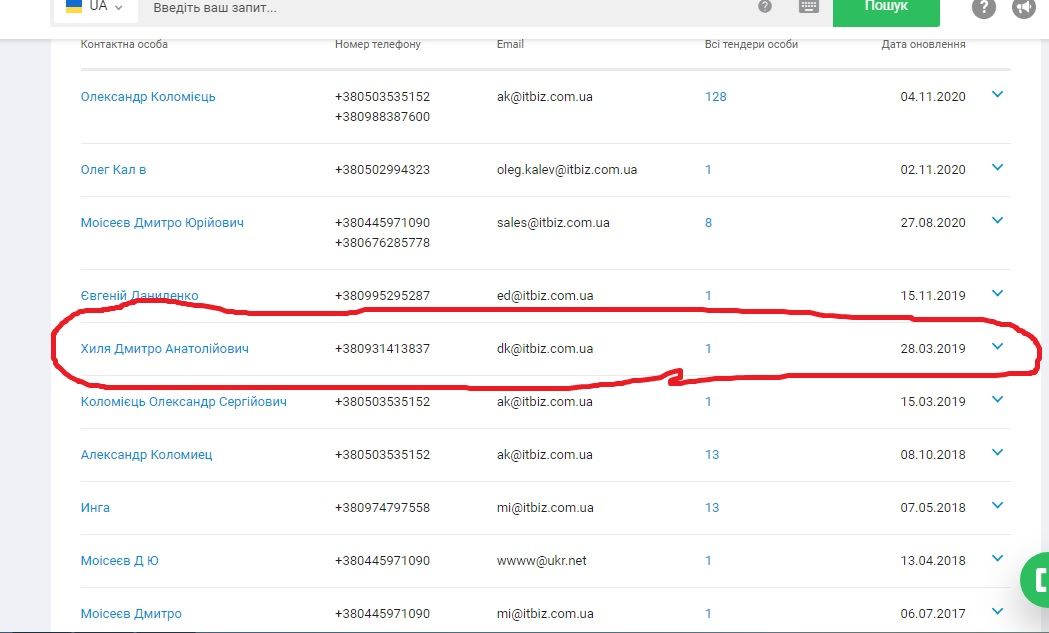This screenshot has width=1049, height=633.
Task: Open the UA language dropdown
Action: [x=96, y=7]
